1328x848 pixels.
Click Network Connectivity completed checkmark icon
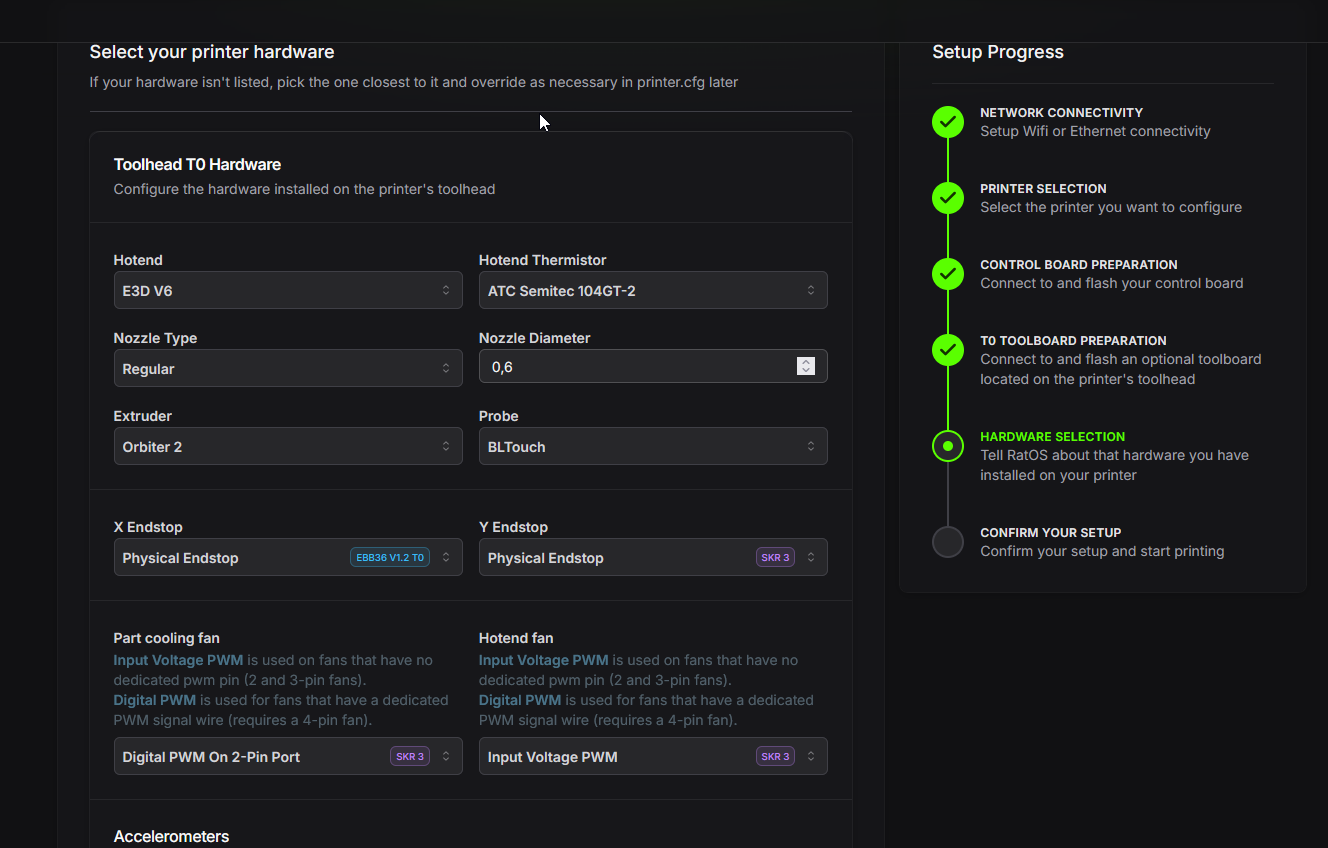[948, 122]
